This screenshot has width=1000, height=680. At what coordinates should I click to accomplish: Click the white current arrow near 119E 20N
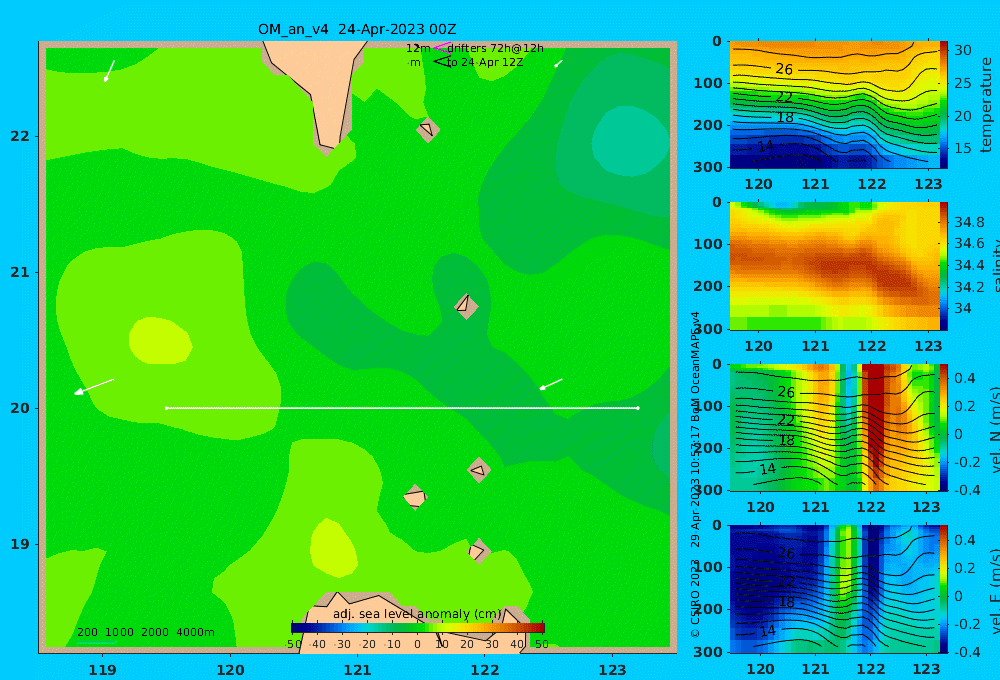point(94,387)
